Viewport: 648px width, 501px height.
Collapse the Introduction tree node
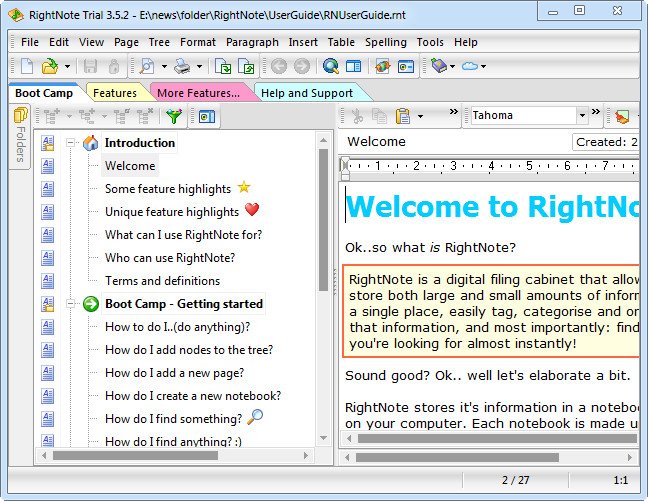coord(71,143)
